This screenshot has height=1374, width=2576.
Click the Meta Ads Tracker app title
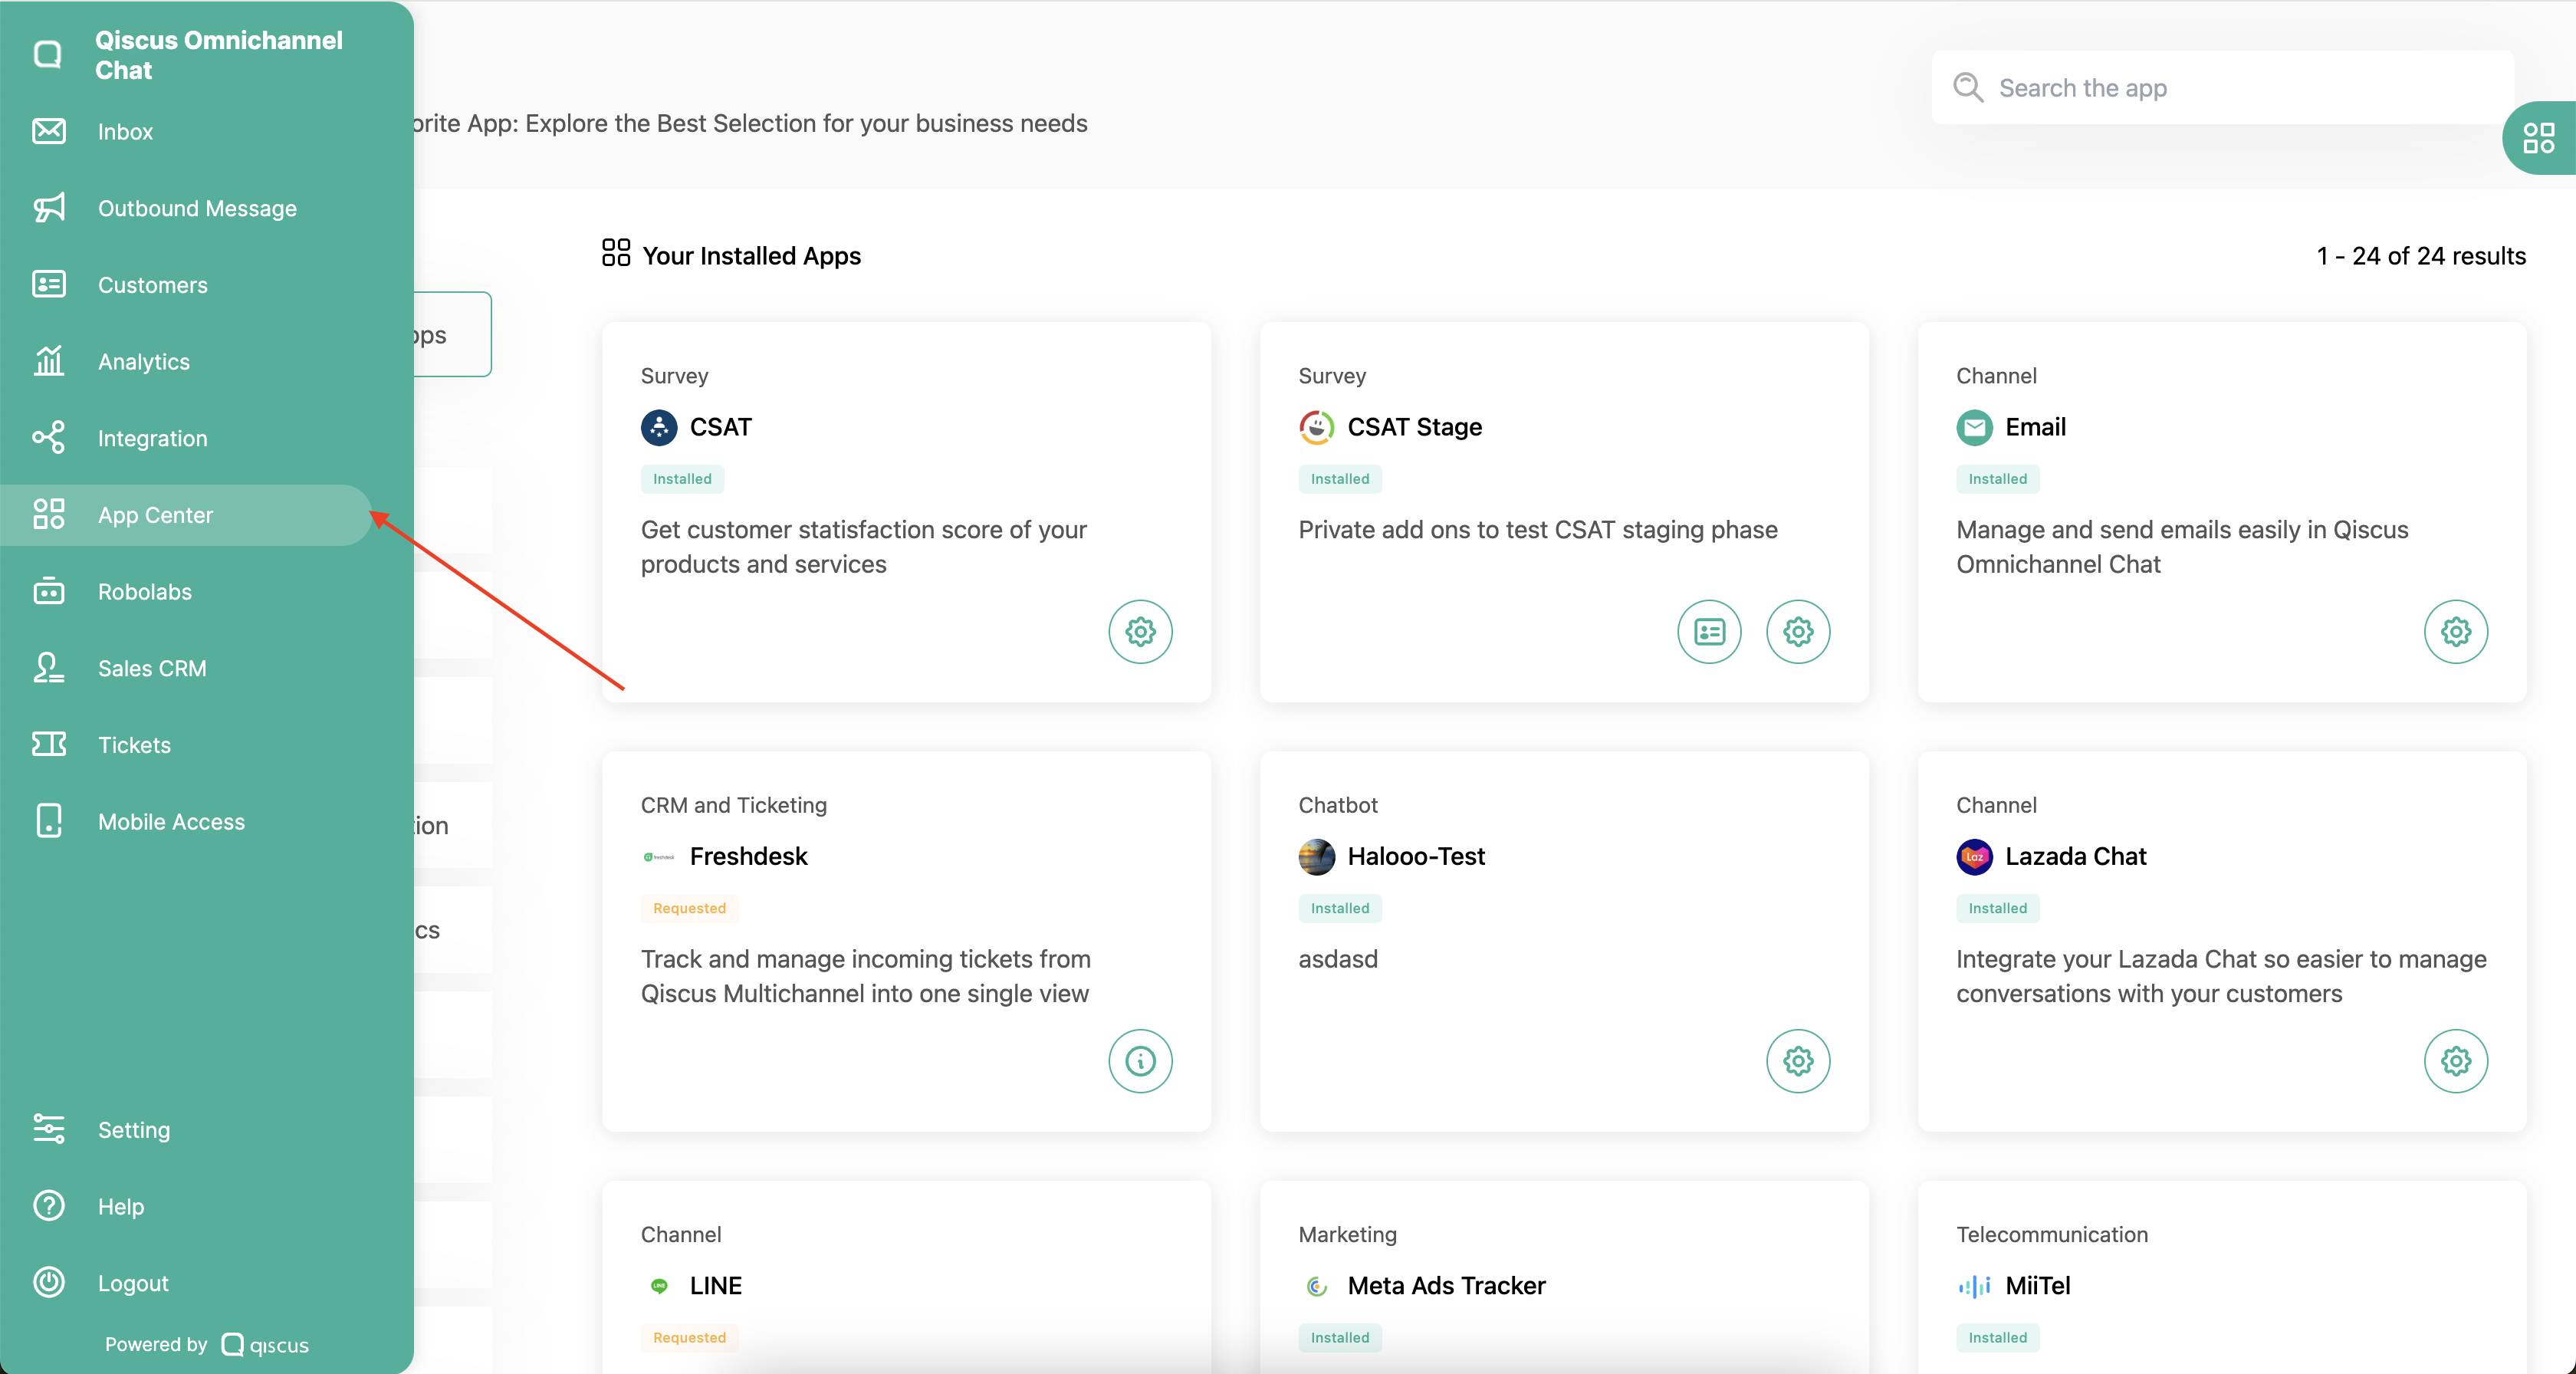[1446, 1286]
